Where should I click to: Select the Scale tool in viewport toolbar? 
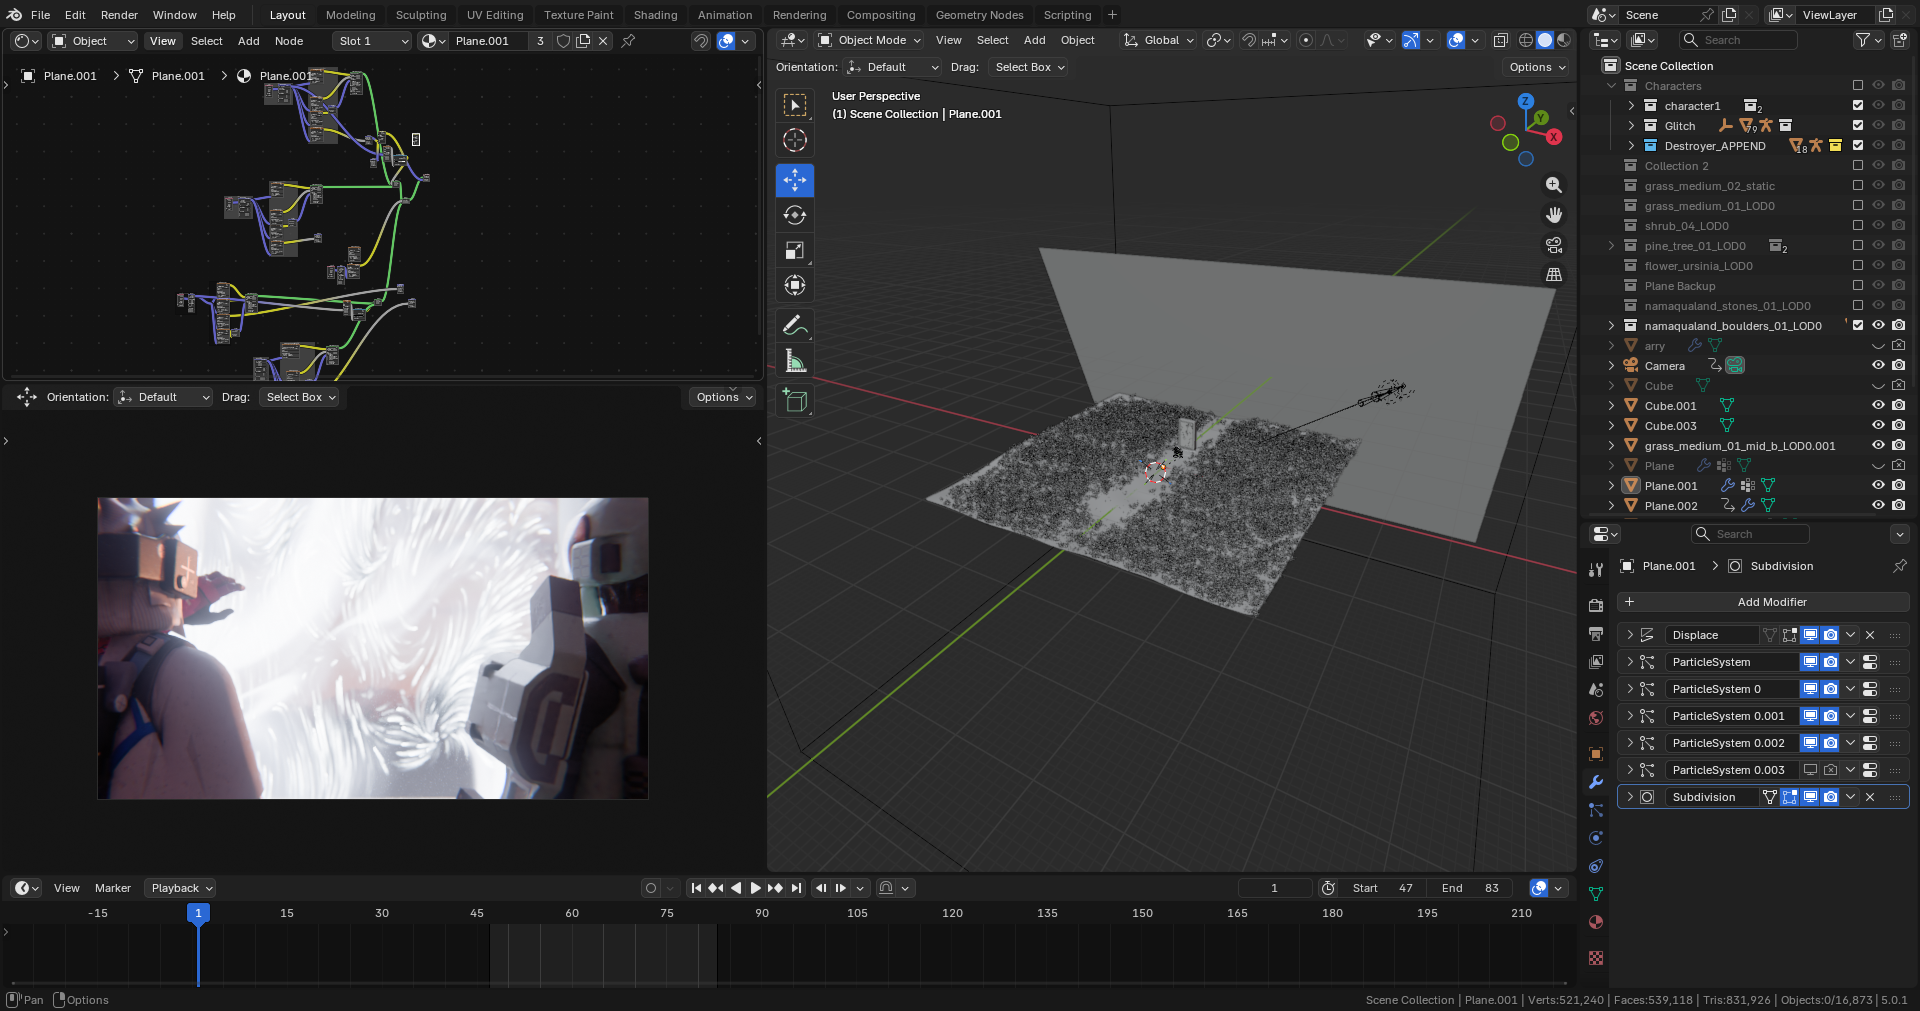pos(795,250)
